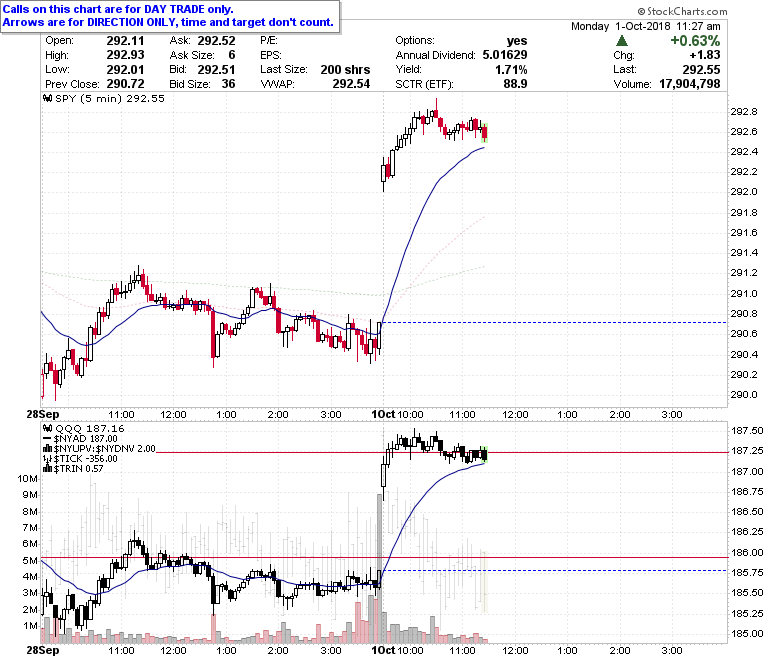The height and width of the screenshot is (659, 780).
Task: Click the green up-triangle change indicator
Action: (x=622, y=41)
